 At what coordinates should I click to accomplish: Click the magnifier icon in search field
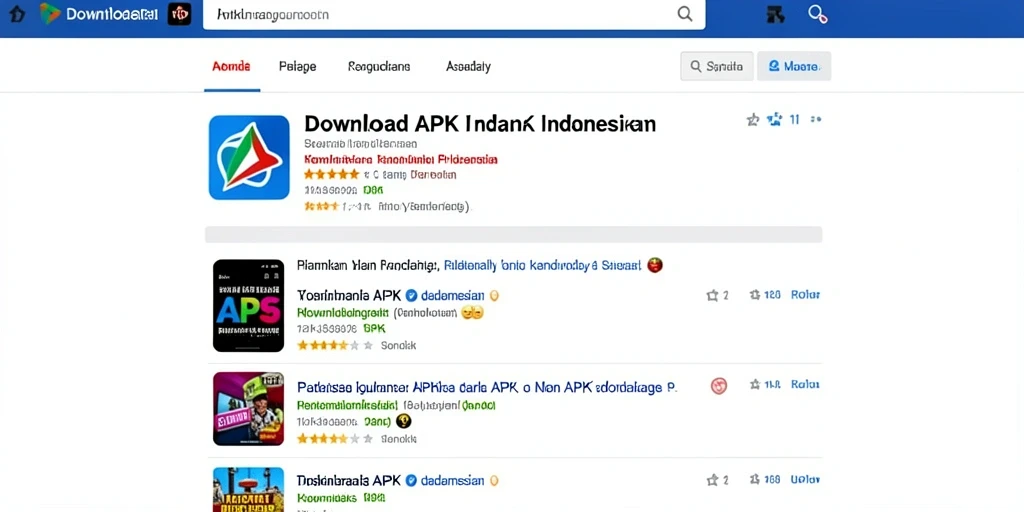[x=684, y=14]
